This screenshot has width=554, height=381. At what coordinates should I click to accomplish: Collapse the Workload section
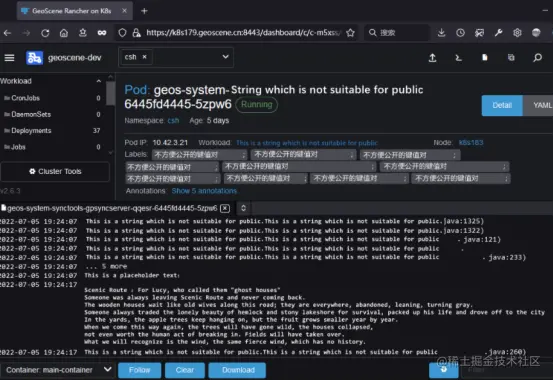[x=99, y=81]
